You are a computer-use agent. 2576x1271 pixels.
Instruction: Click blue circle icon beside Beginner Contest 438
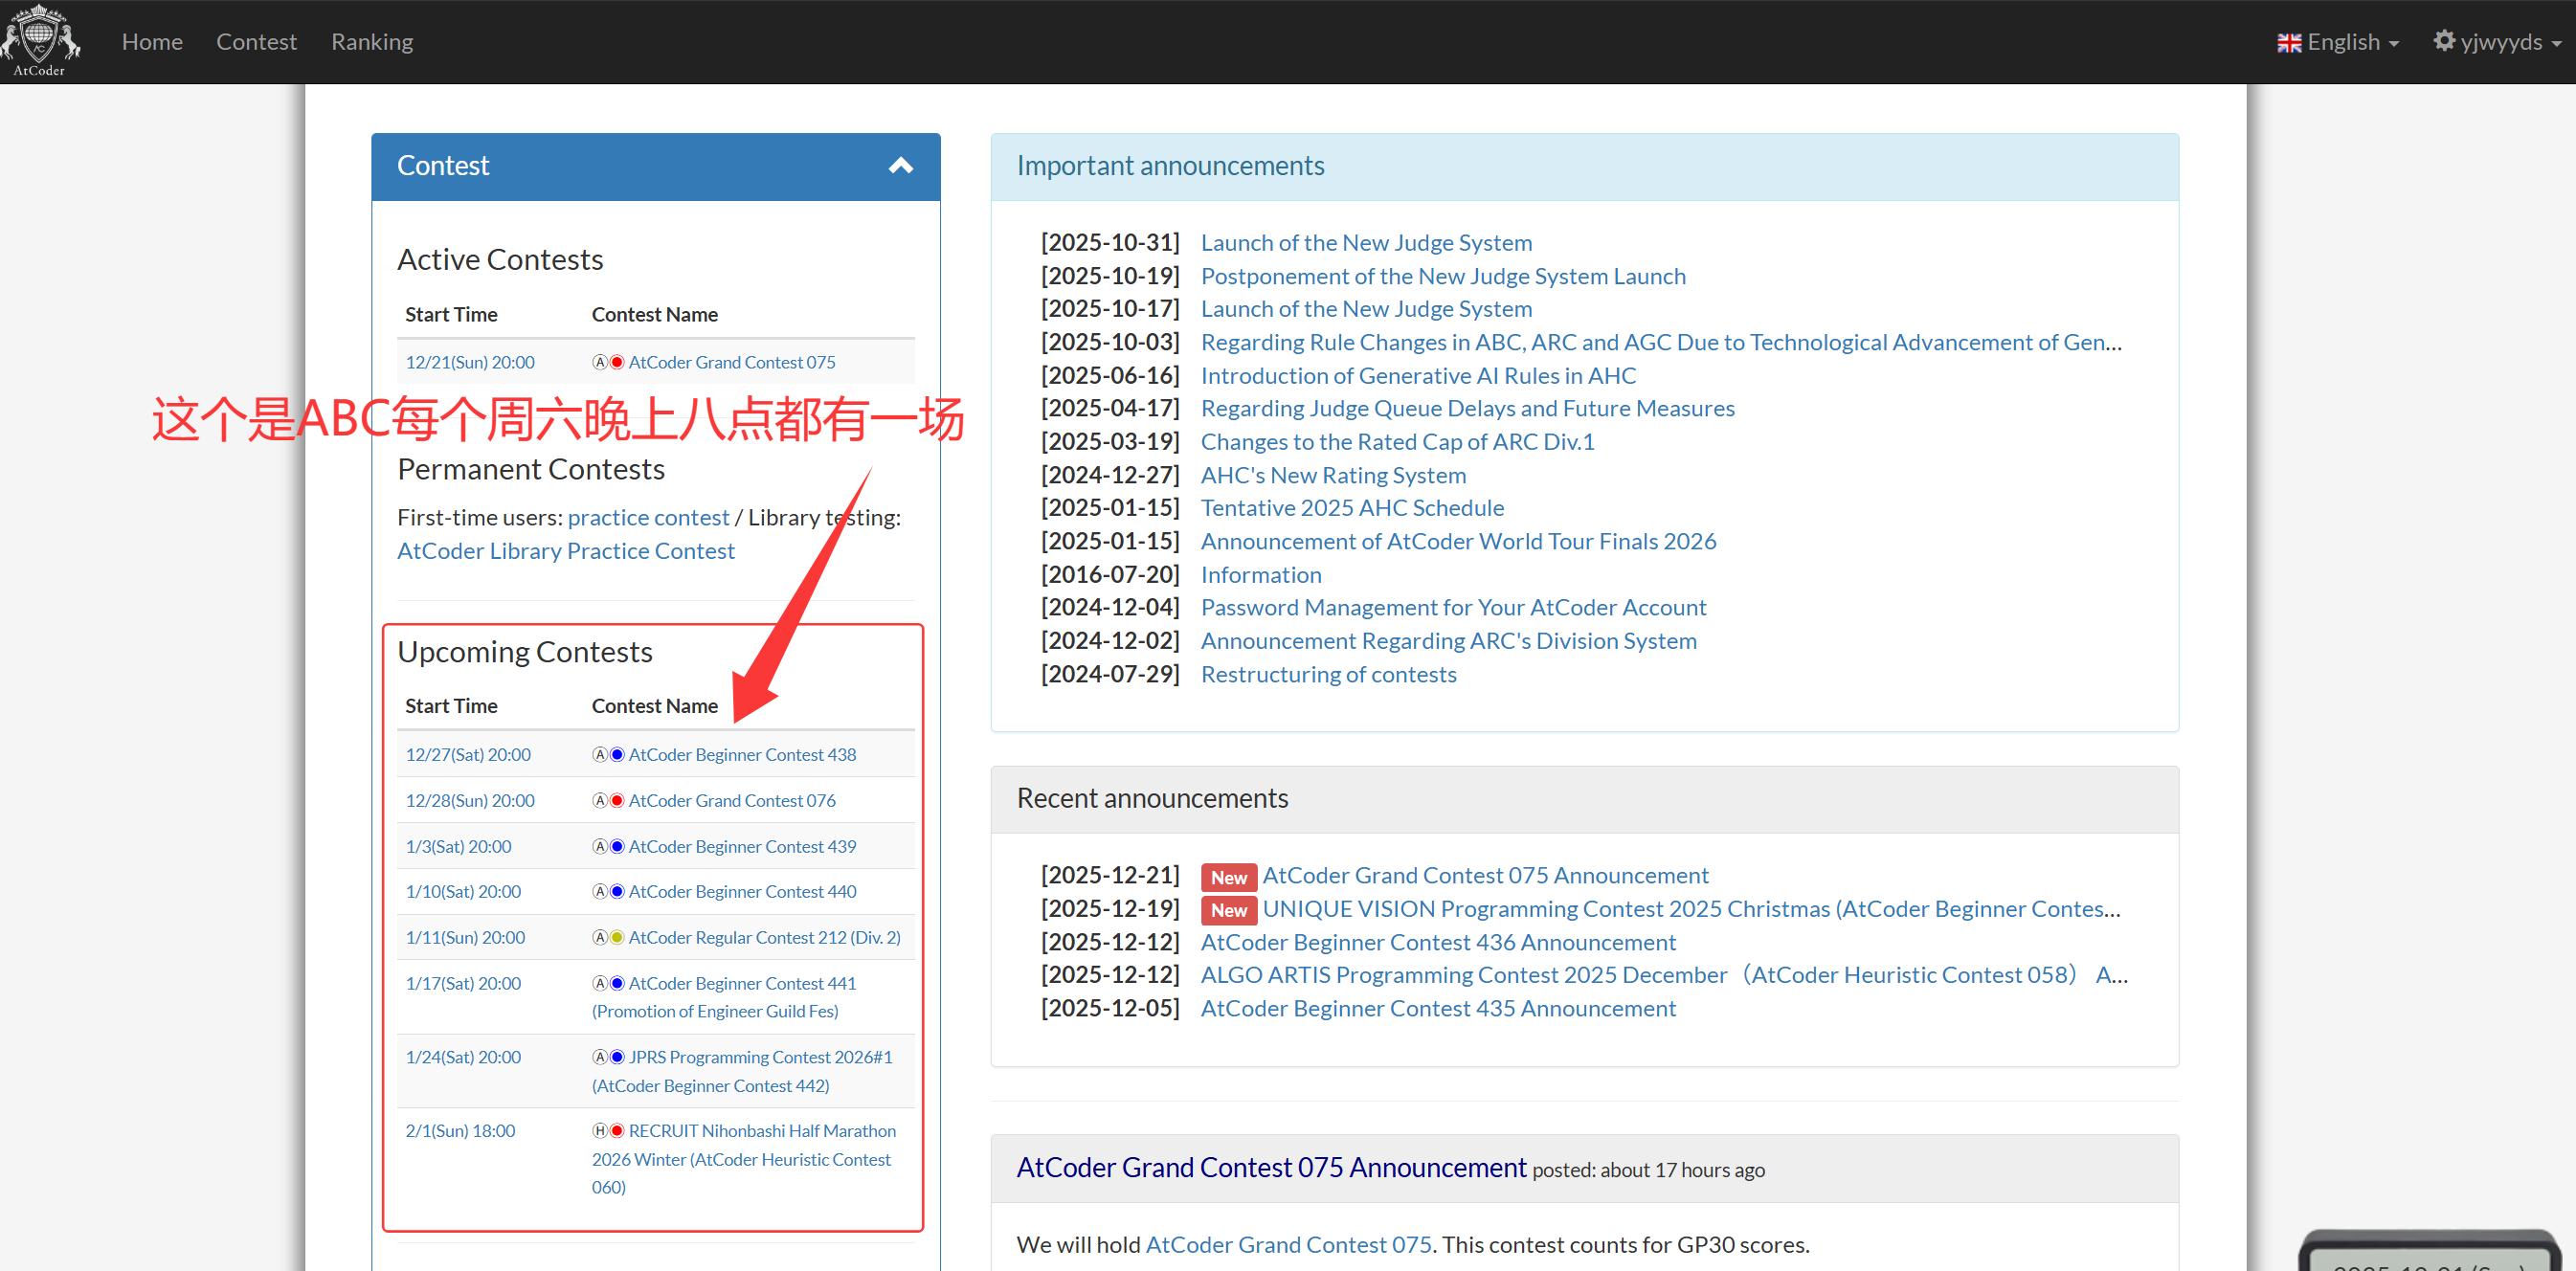click(617, 754)
